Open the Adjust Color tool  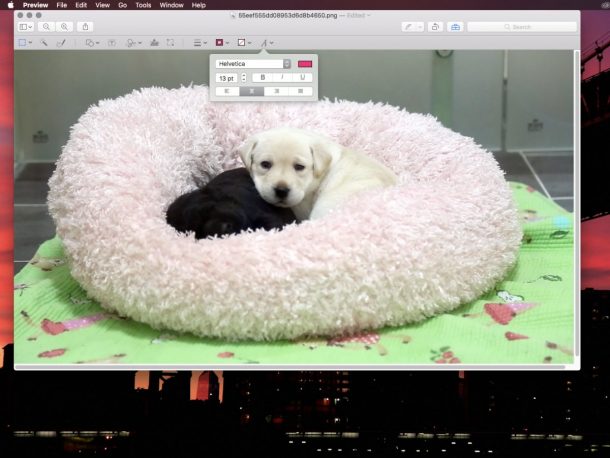tap(153, 43)
